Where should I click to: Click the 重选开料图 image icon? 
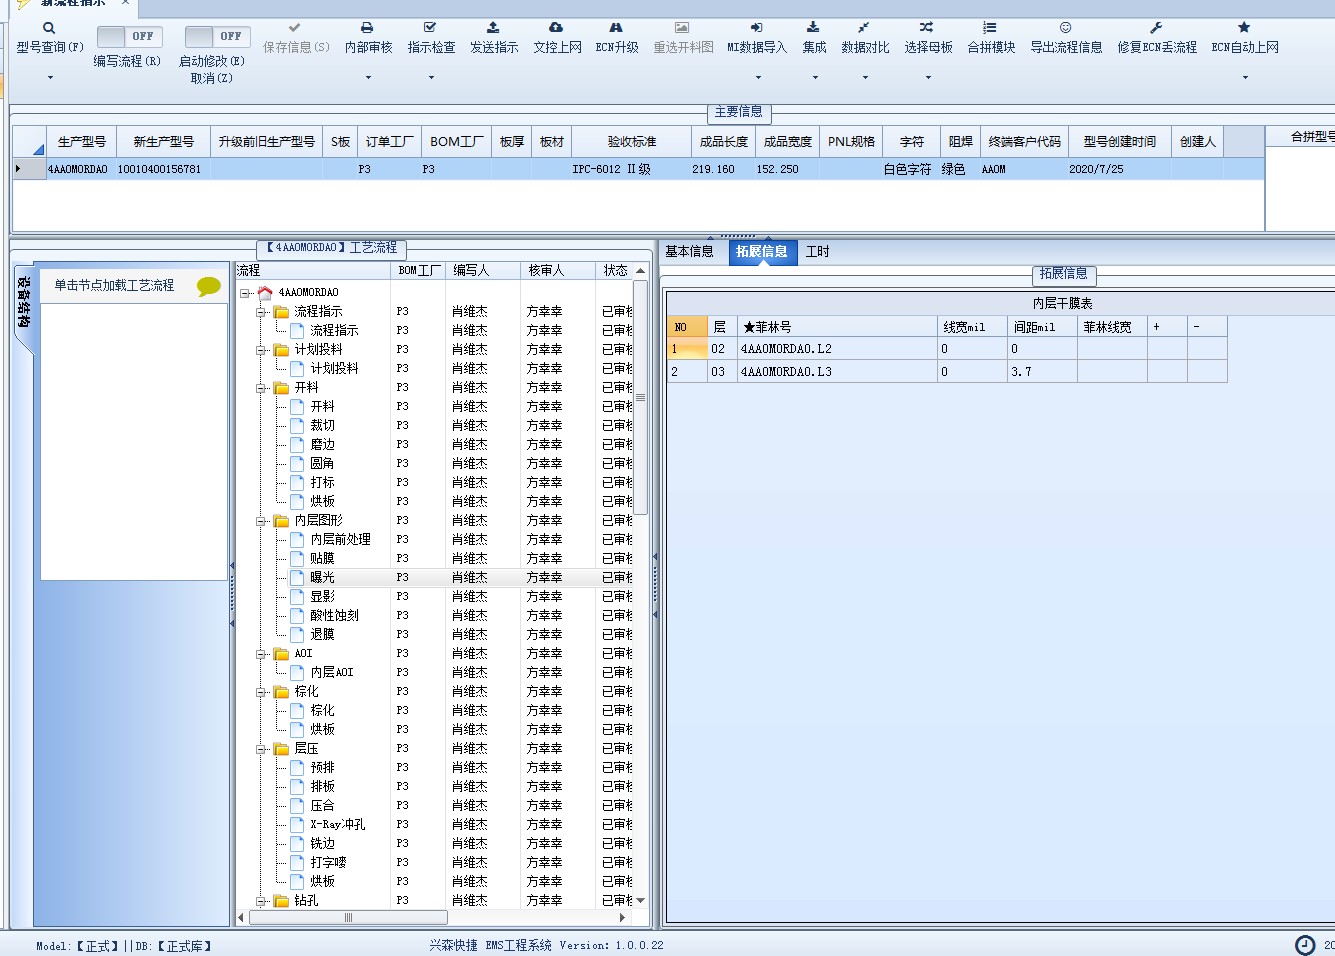(x=682, y=28)
